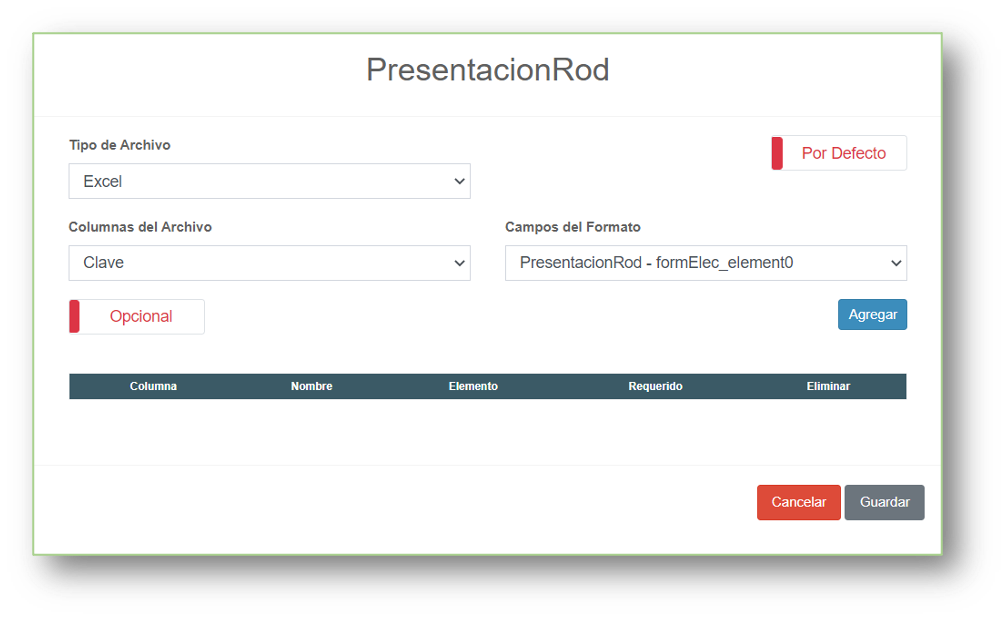Toggle the Opcional switch

click(x=137, y=316)
